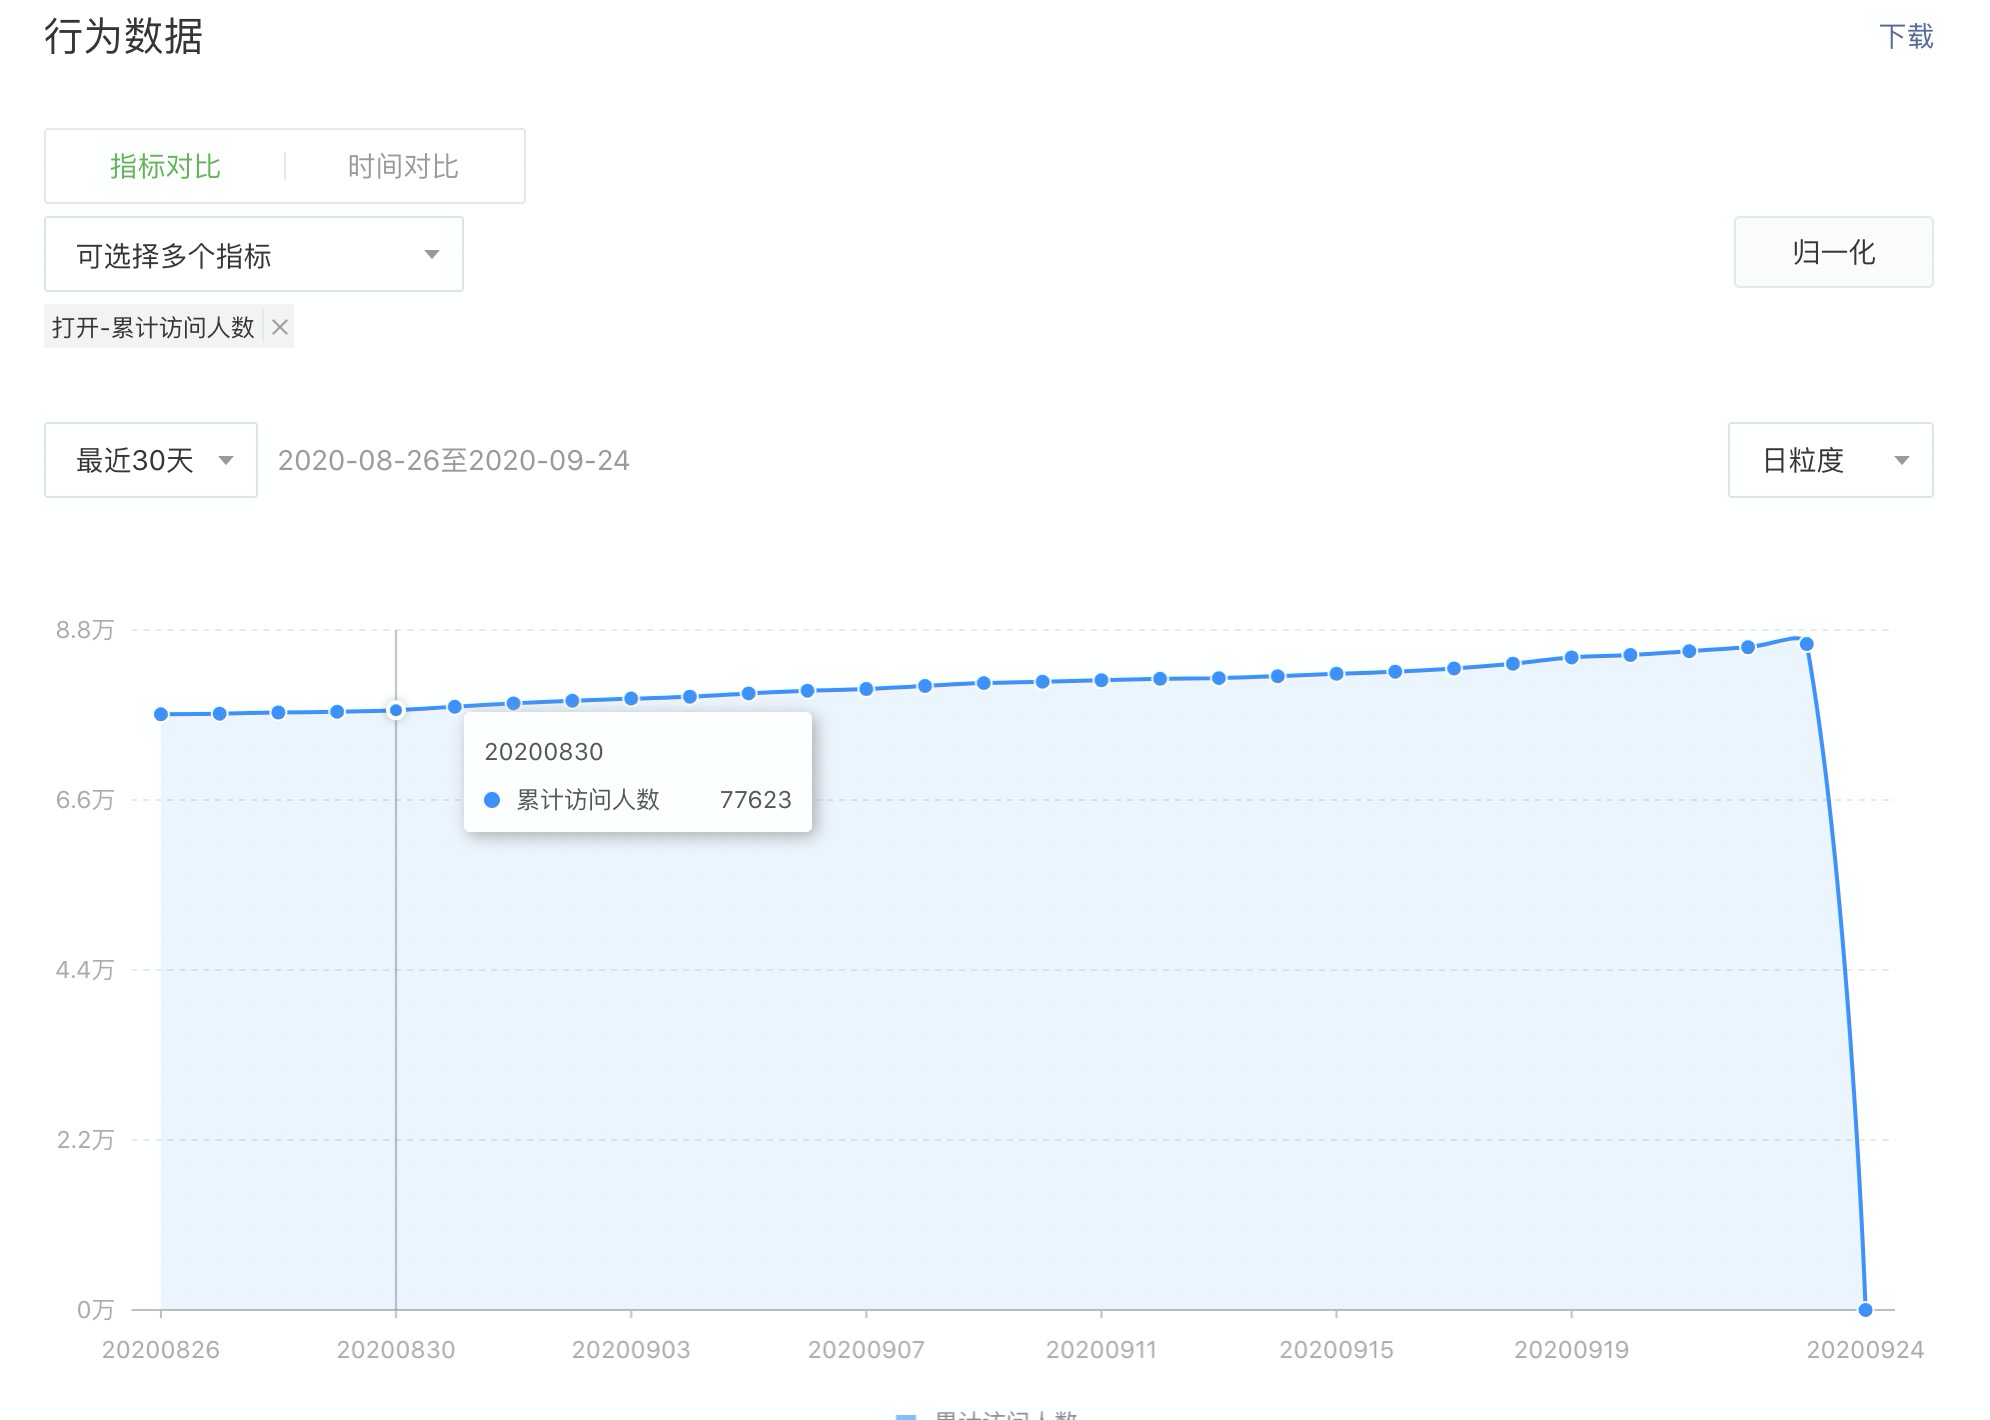Screen dimensions: 1990x1420
Task: Click the zero-value point at 20200924
Action: (x=1865, y=1310)
